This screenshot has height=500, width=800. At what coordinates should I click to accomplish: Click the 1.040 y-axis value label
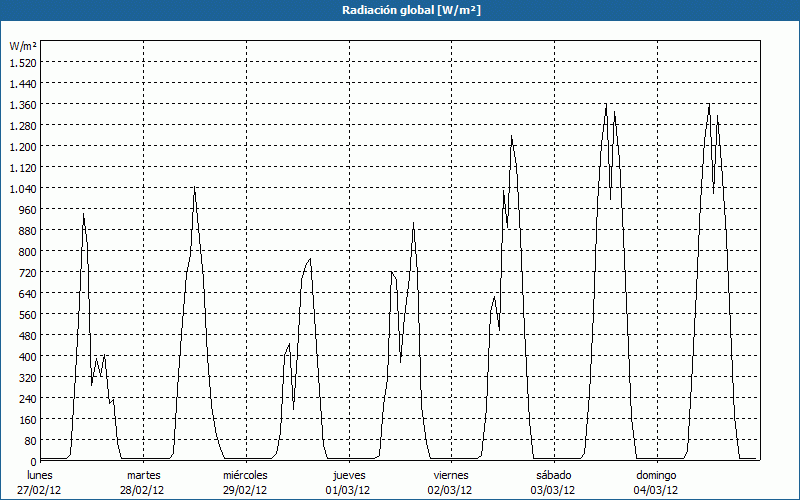click(x=22, y=188)
